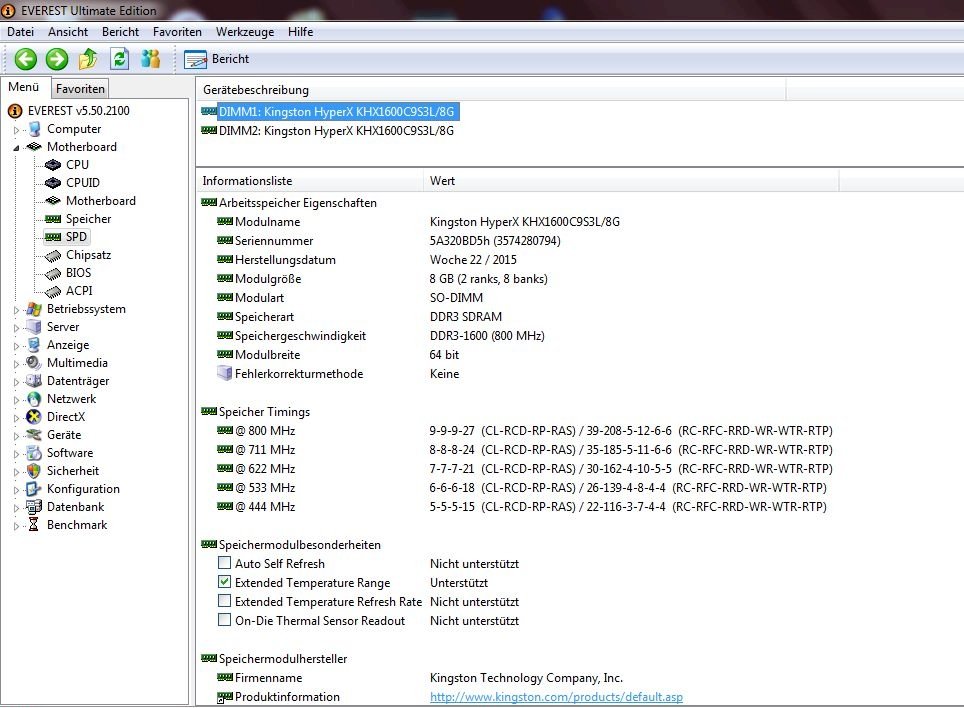Expand the Computer tree node
The image size is (964, 708).
(x=16, y=130)
